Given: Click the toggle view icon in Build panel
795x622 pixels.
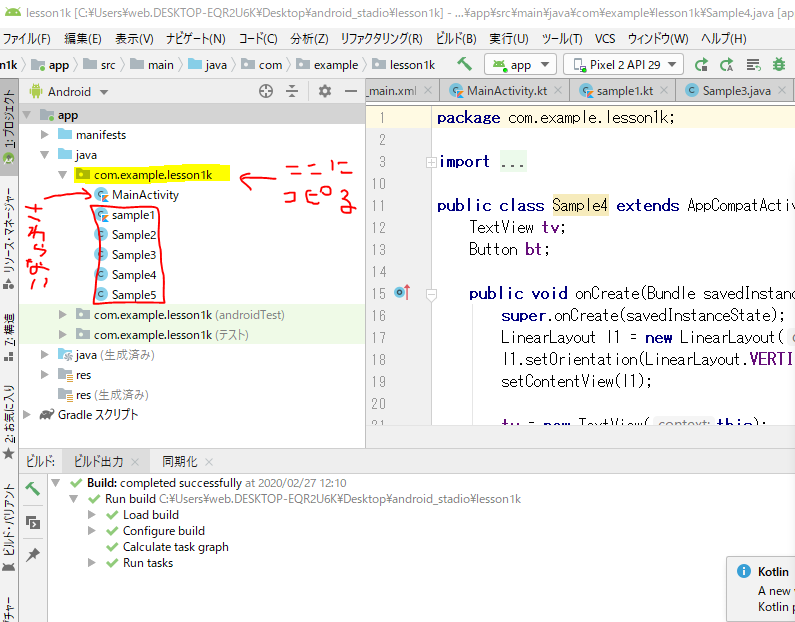Looking at the screenshot, I should coord(33,522).
